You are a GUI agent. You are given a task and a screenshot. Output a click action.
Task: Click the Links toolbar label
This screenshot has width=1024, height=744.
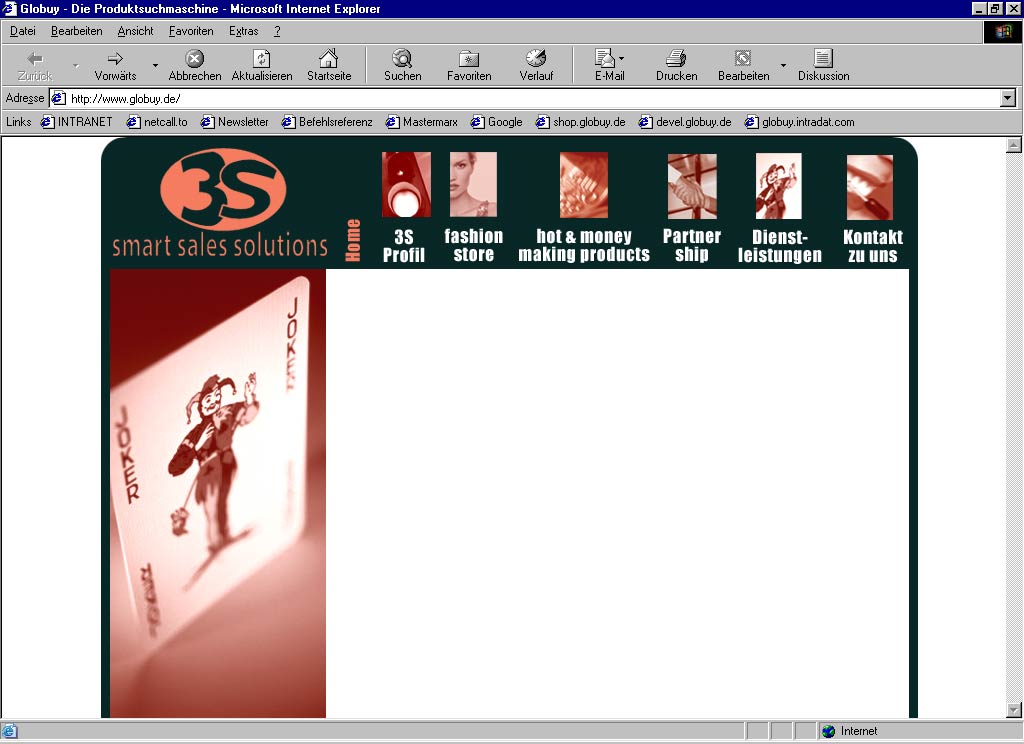18,121
